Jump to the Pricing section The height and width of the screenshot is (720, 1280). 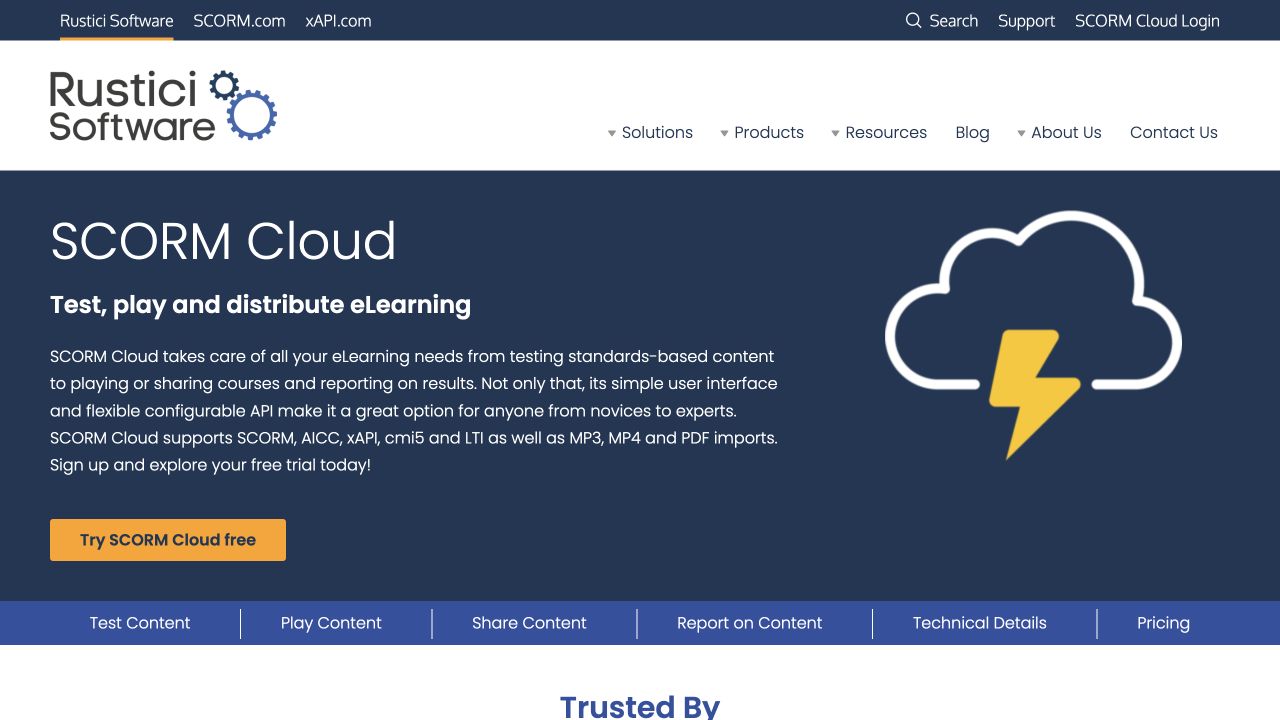[1163, 623]
